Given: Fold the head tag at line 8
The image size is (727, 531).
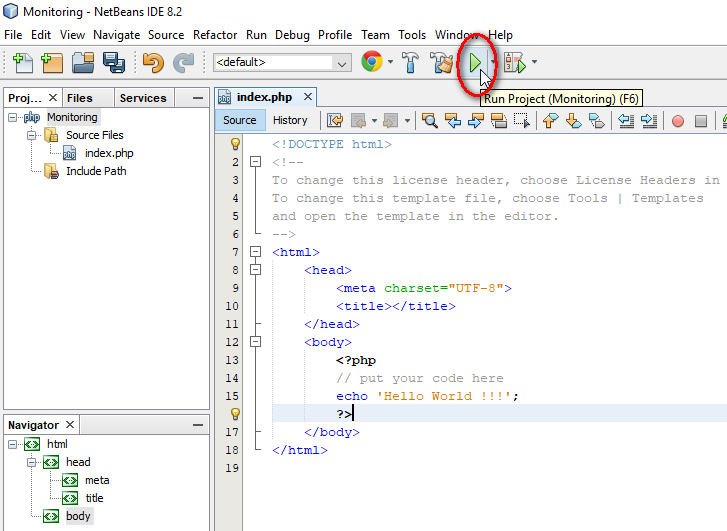Looking at the screenshot, I should 255,270.
